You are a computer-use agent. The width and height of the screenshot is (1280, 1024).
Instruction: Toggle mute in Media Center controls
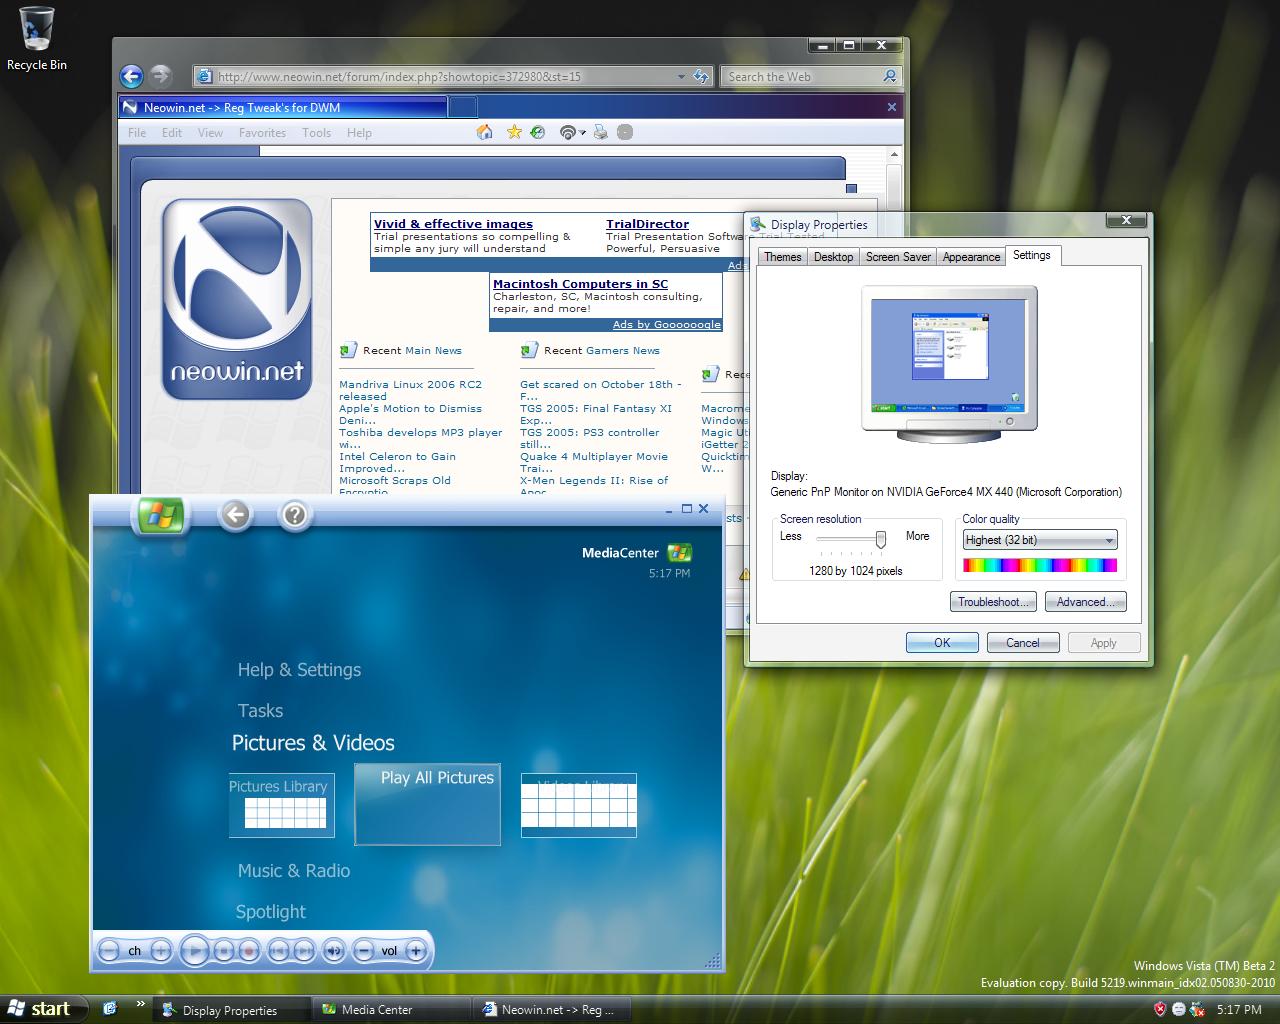[x=333, y=951]
